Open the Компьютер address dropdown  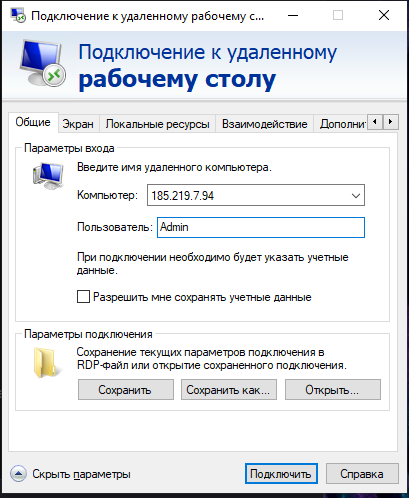tap(356, 195)
